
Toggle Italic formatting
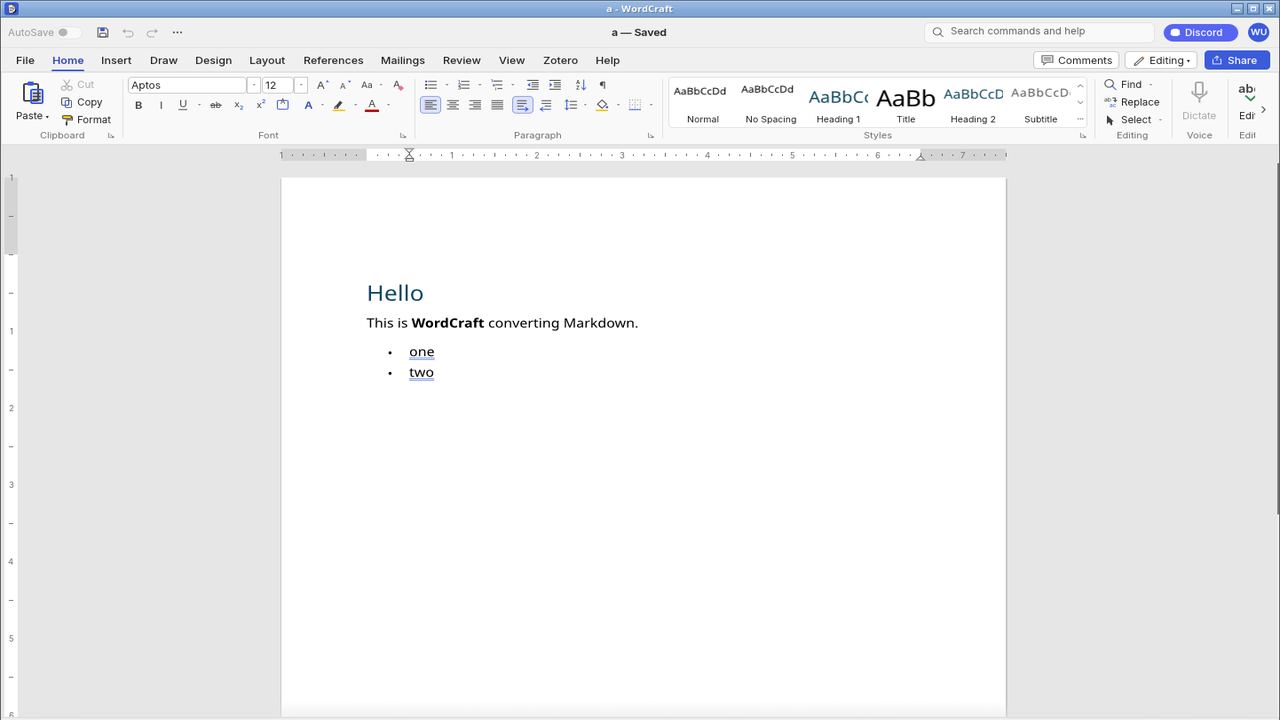click(x=161, y=105)
